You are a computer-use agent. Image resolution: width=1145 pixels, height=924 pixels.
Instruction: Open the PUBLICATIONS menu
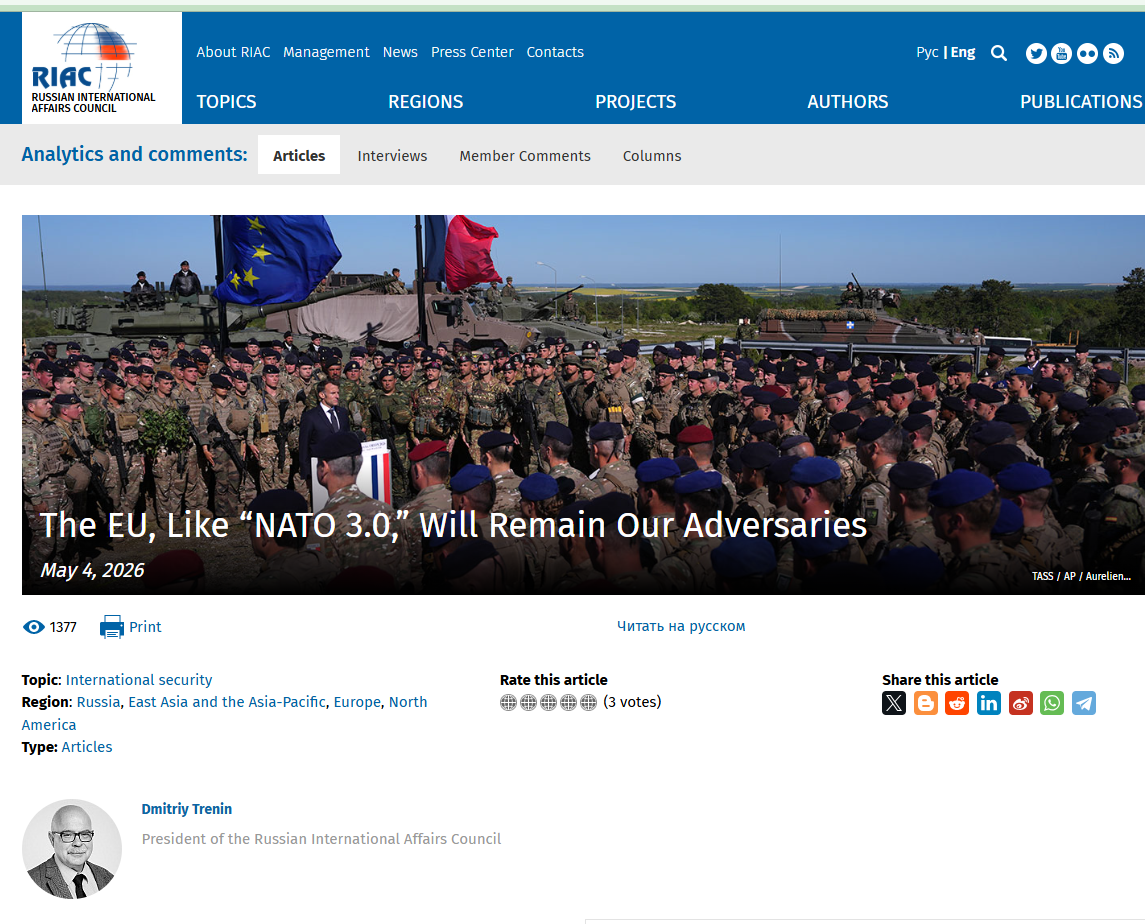coord(1081,102)
